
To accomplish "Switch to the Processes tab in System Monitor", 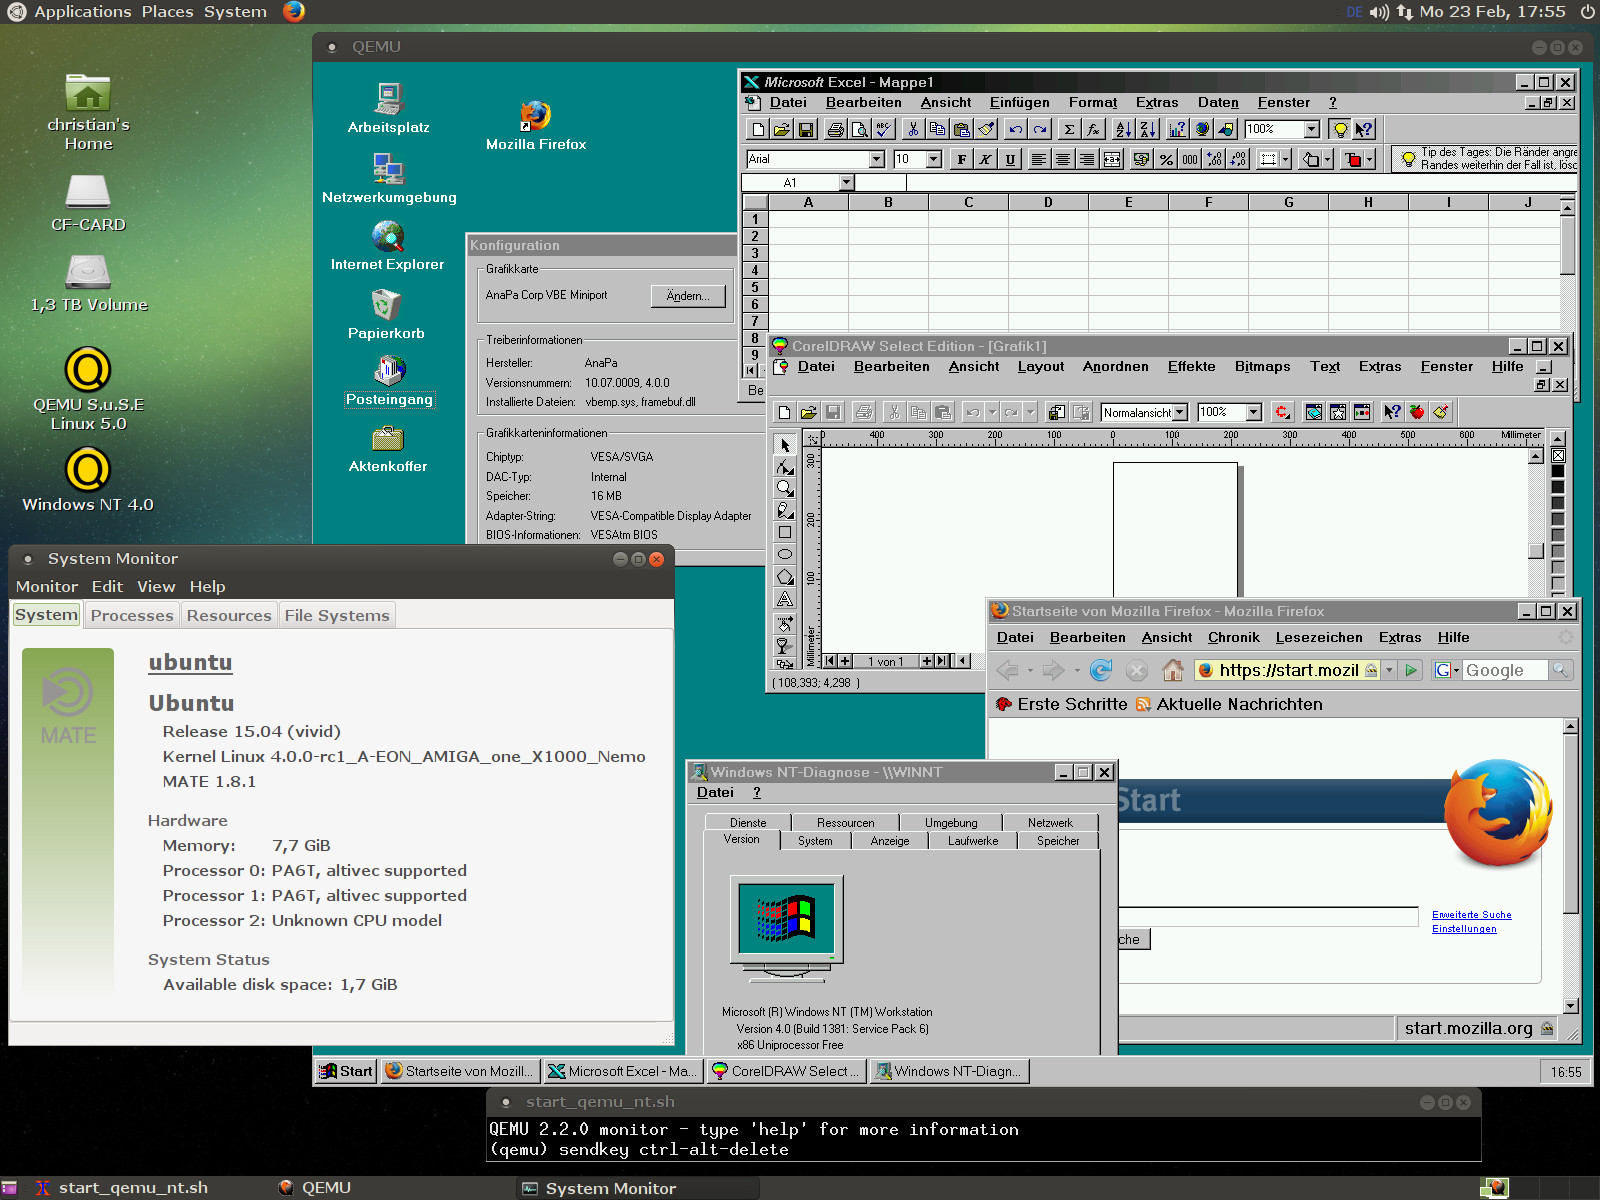I will (x=132, y=615).
